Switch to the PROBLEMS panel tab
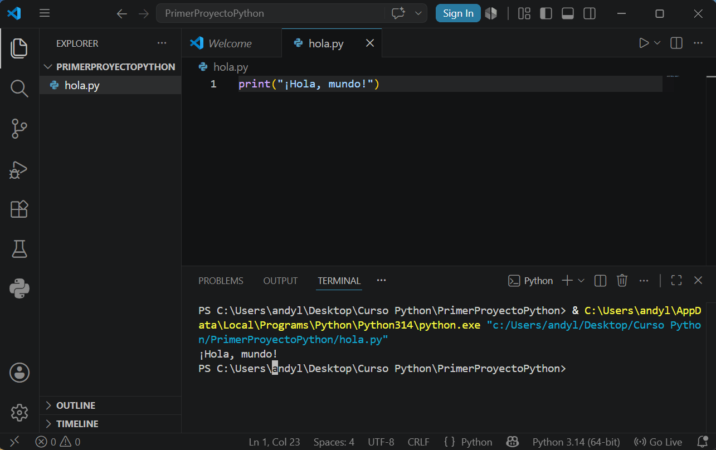The width and height of the screenshot is (716, 450). [x=221, y=281]
